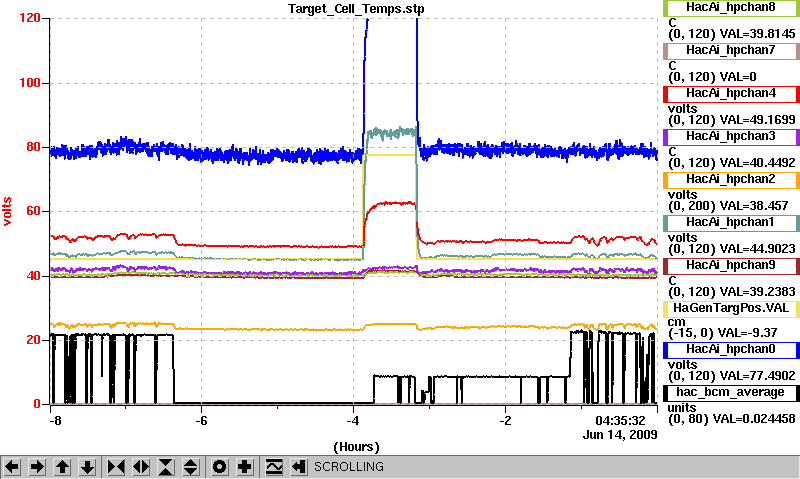Select the blue HacAi_hpchan0 legend entry

coord(731,349)
